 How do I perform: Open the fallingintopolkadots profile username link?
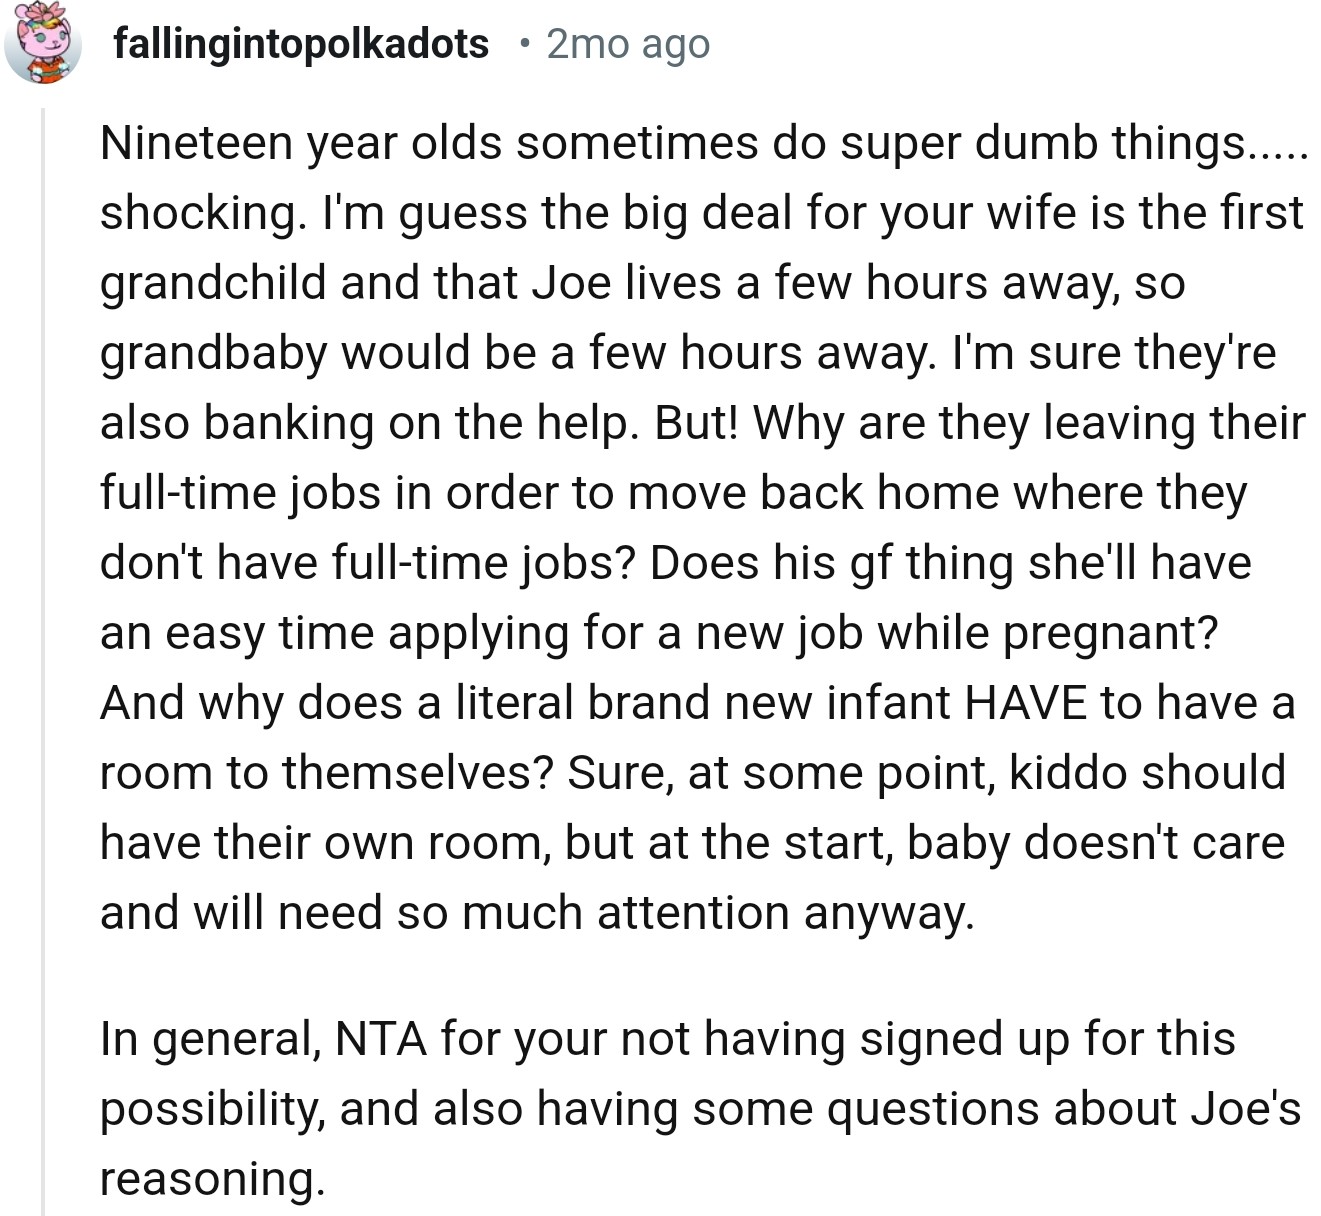click(x=301, y=44)
